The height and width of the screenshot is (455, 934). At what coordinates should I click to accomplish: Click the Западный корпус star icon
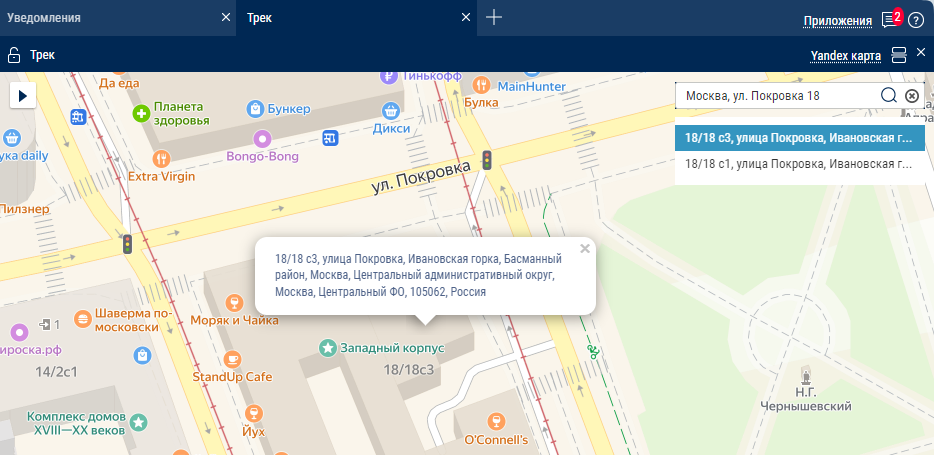point(328,348)
